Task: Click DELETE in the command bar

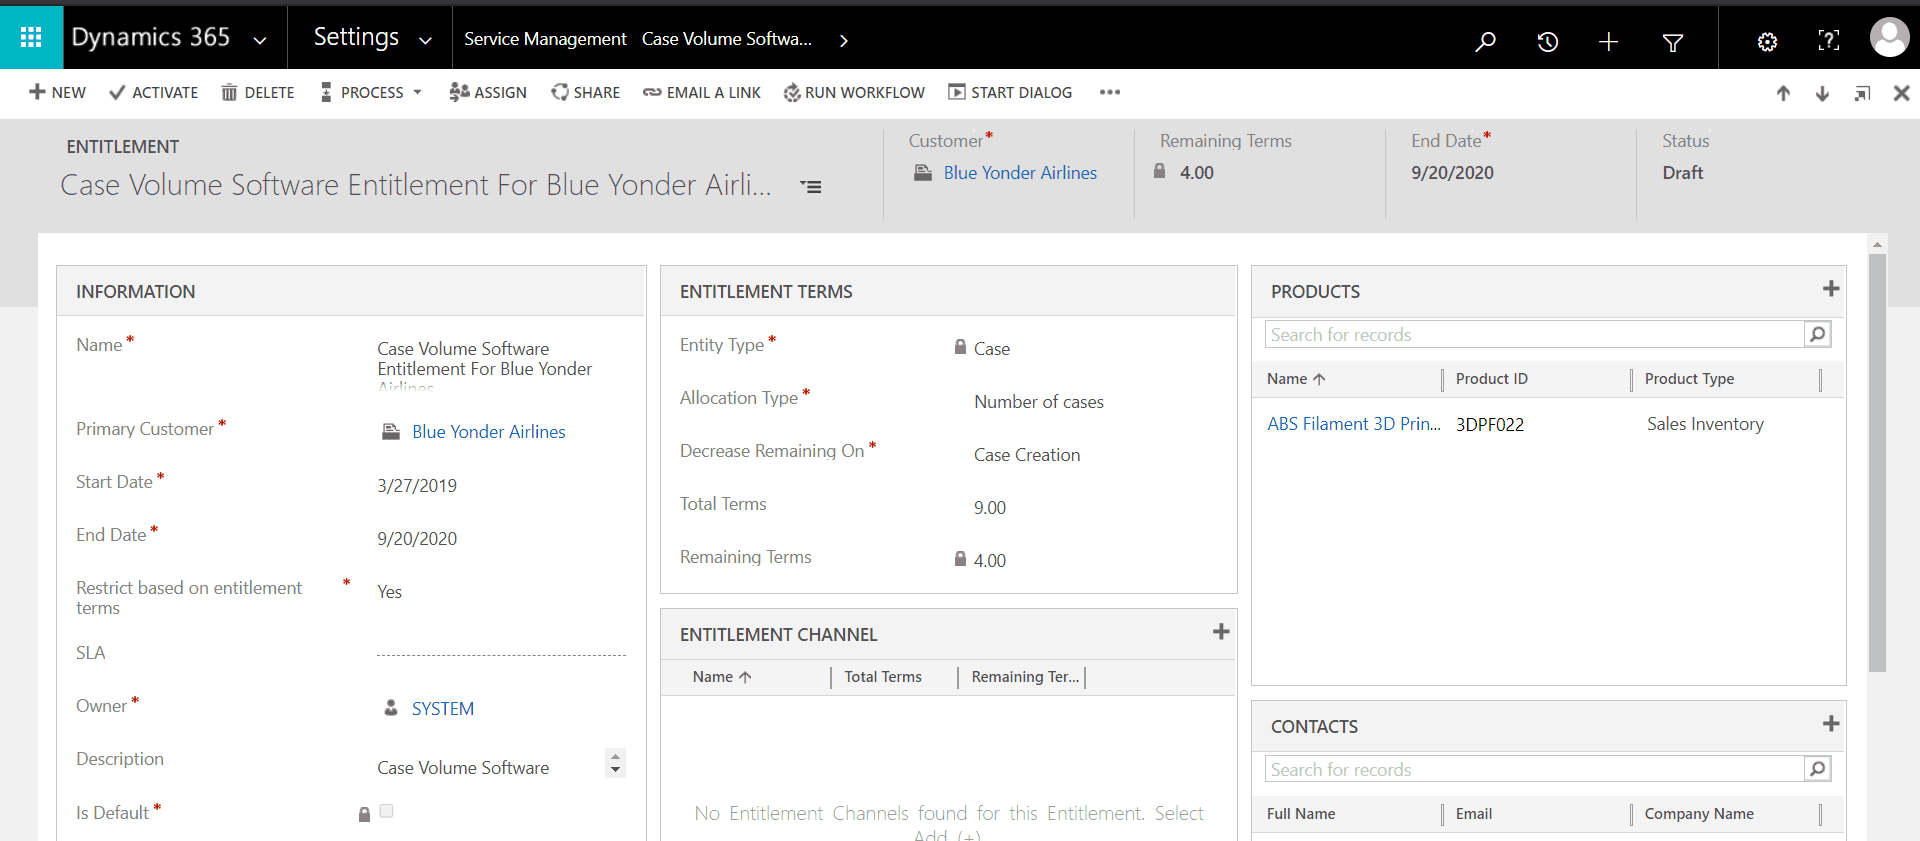Action: coord(258,92)
